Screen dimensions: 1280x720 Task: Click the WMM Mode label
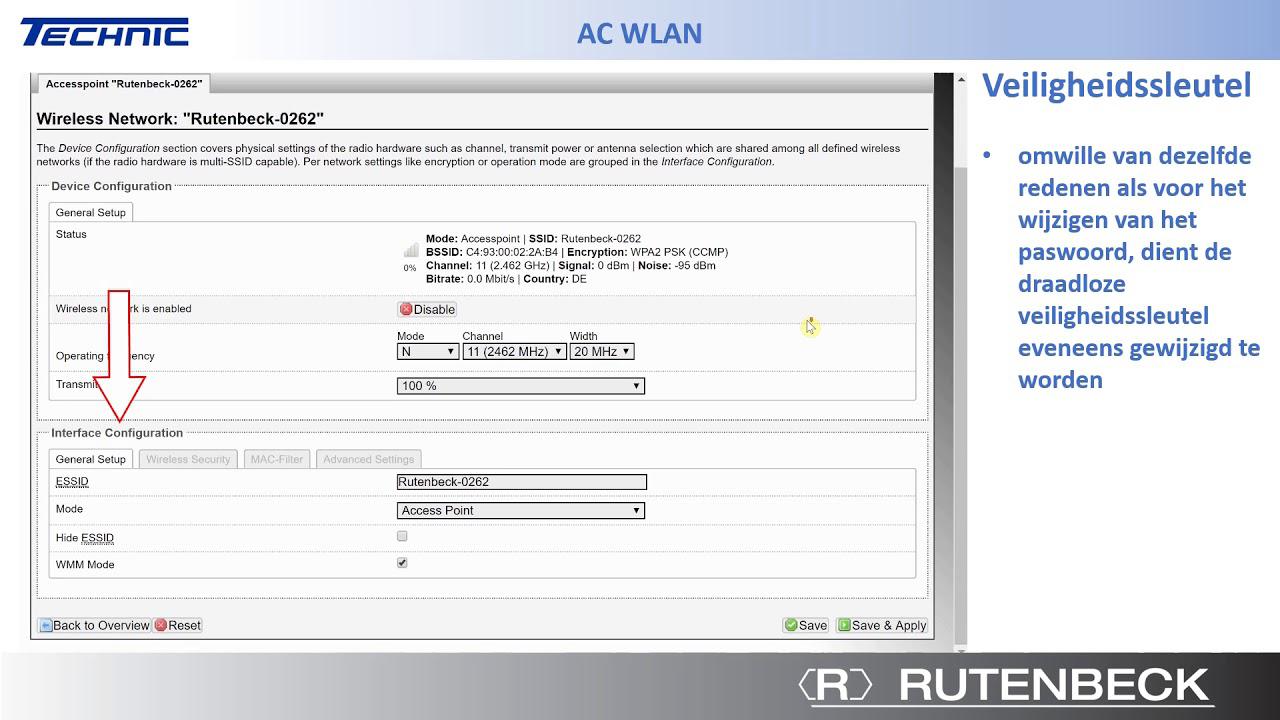[85, 565]
